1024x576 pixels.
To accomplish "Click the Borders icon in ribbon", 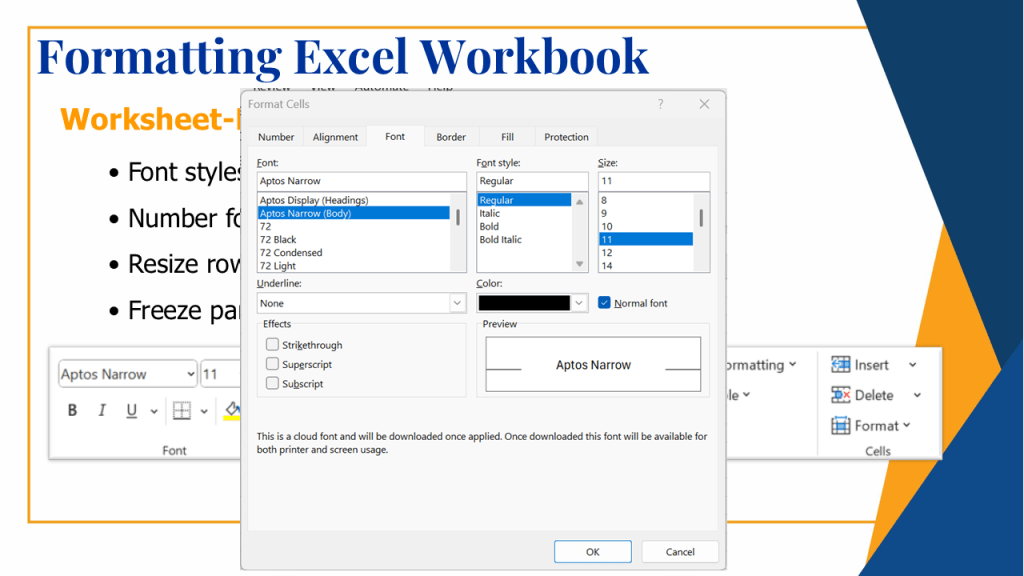I will click(181, 410).
